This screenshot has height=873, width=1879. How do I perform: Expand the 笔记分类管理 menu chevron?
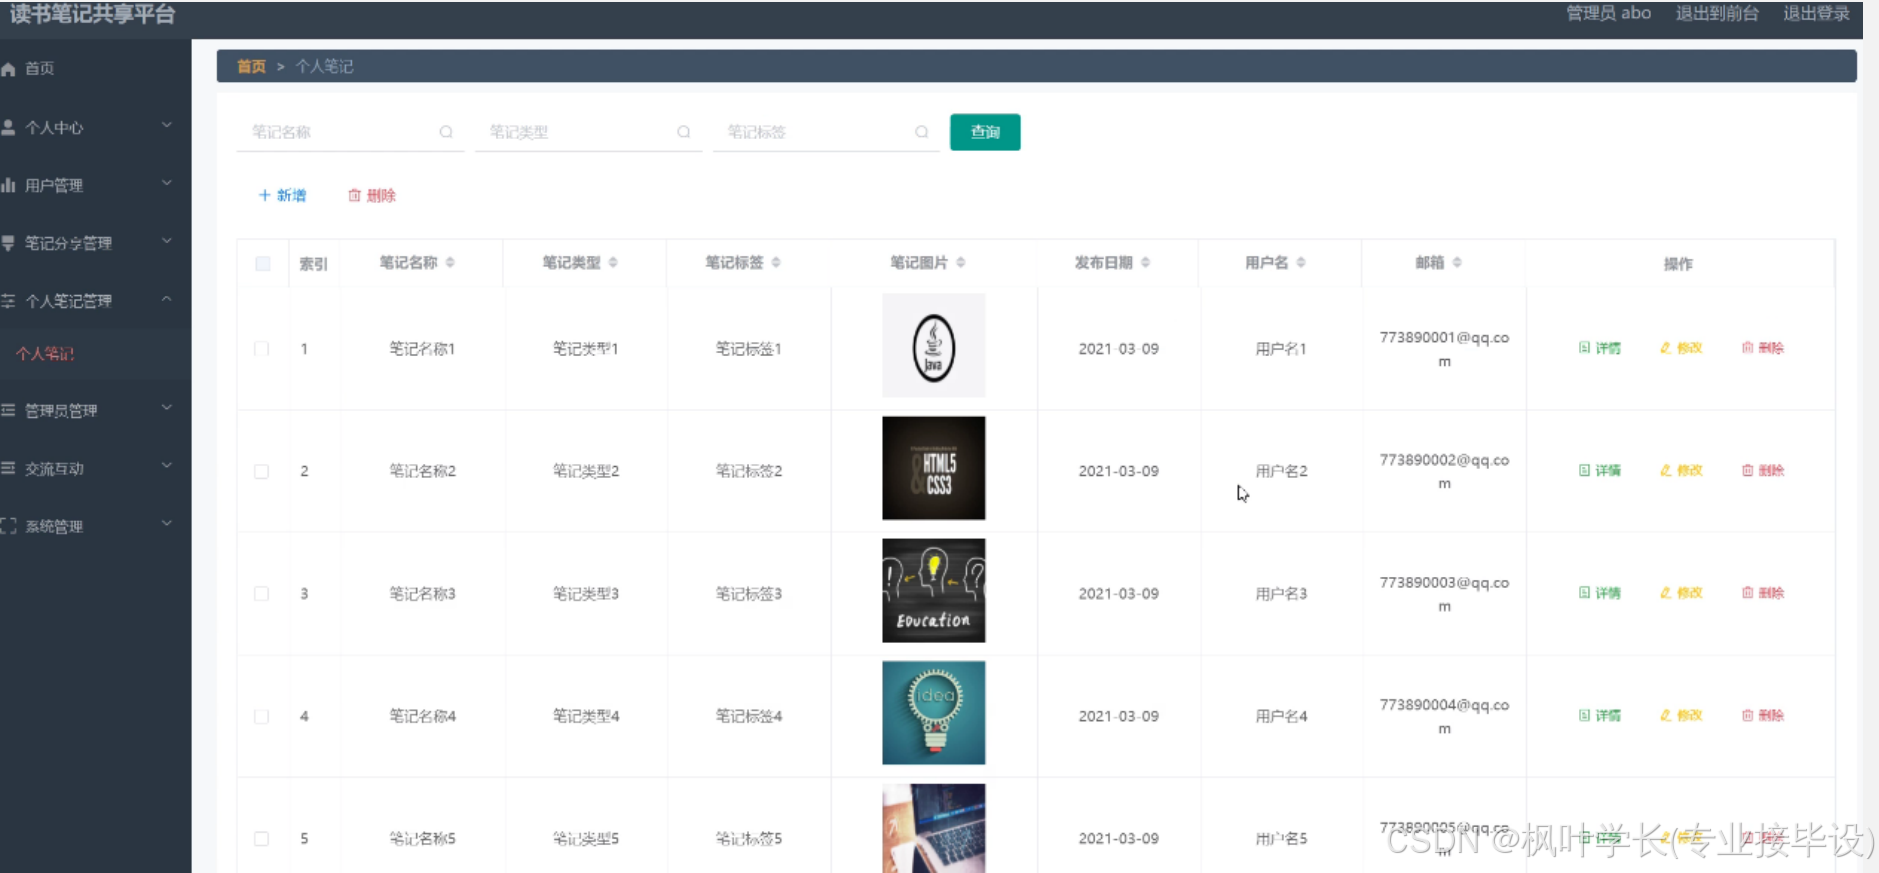(167, 241)
